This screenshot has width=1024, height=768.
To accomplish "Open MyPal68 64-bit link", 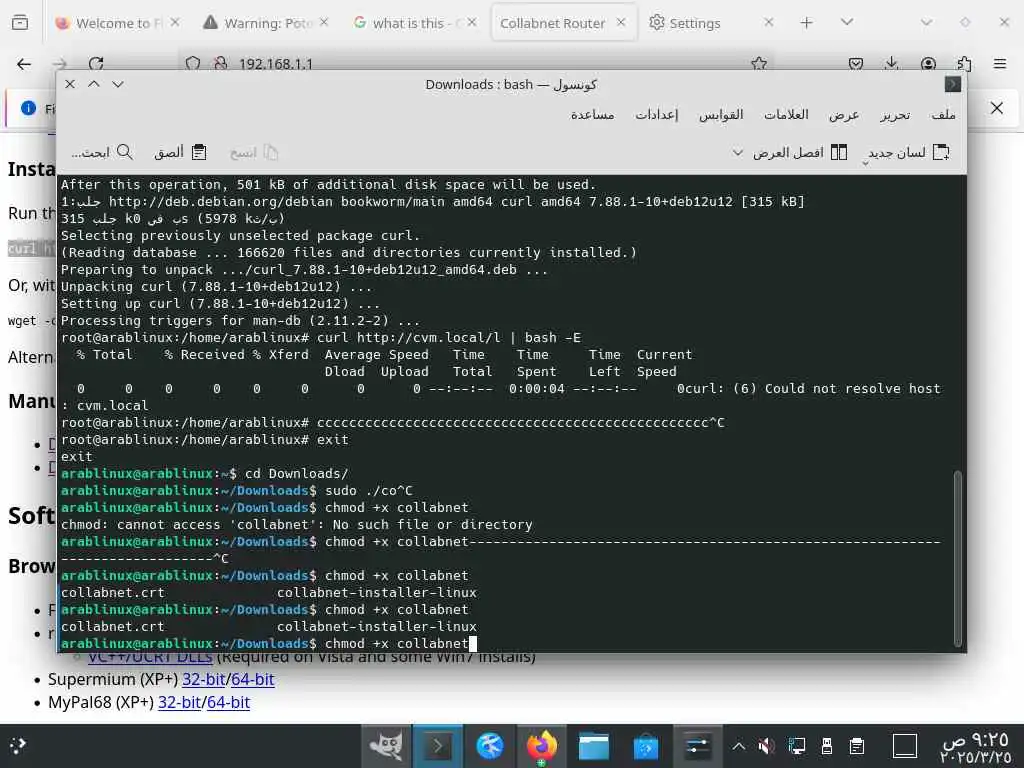I will click(x=228, y=702).
